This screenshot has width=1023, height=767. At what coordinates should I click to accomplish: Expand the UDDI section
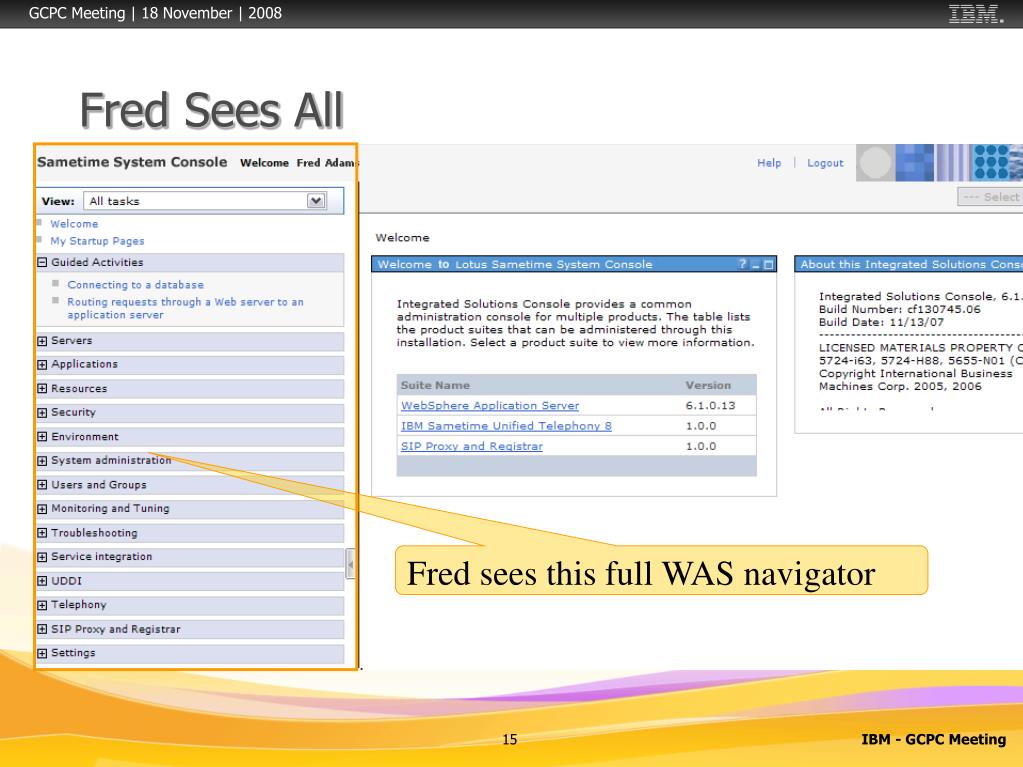click(x=42, y=580)
